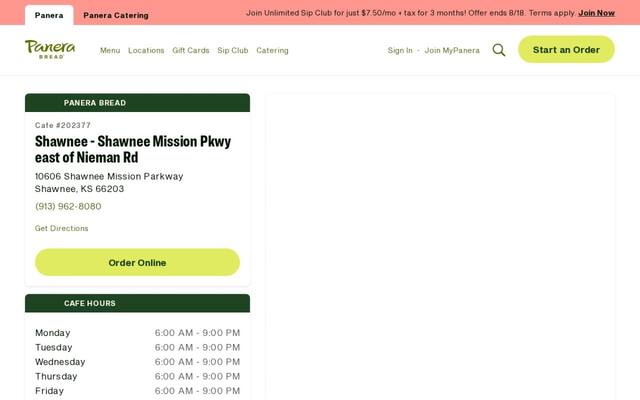
Task: Open the Locations navigation item
Action: pyautogui.click(x=146, y=50)
